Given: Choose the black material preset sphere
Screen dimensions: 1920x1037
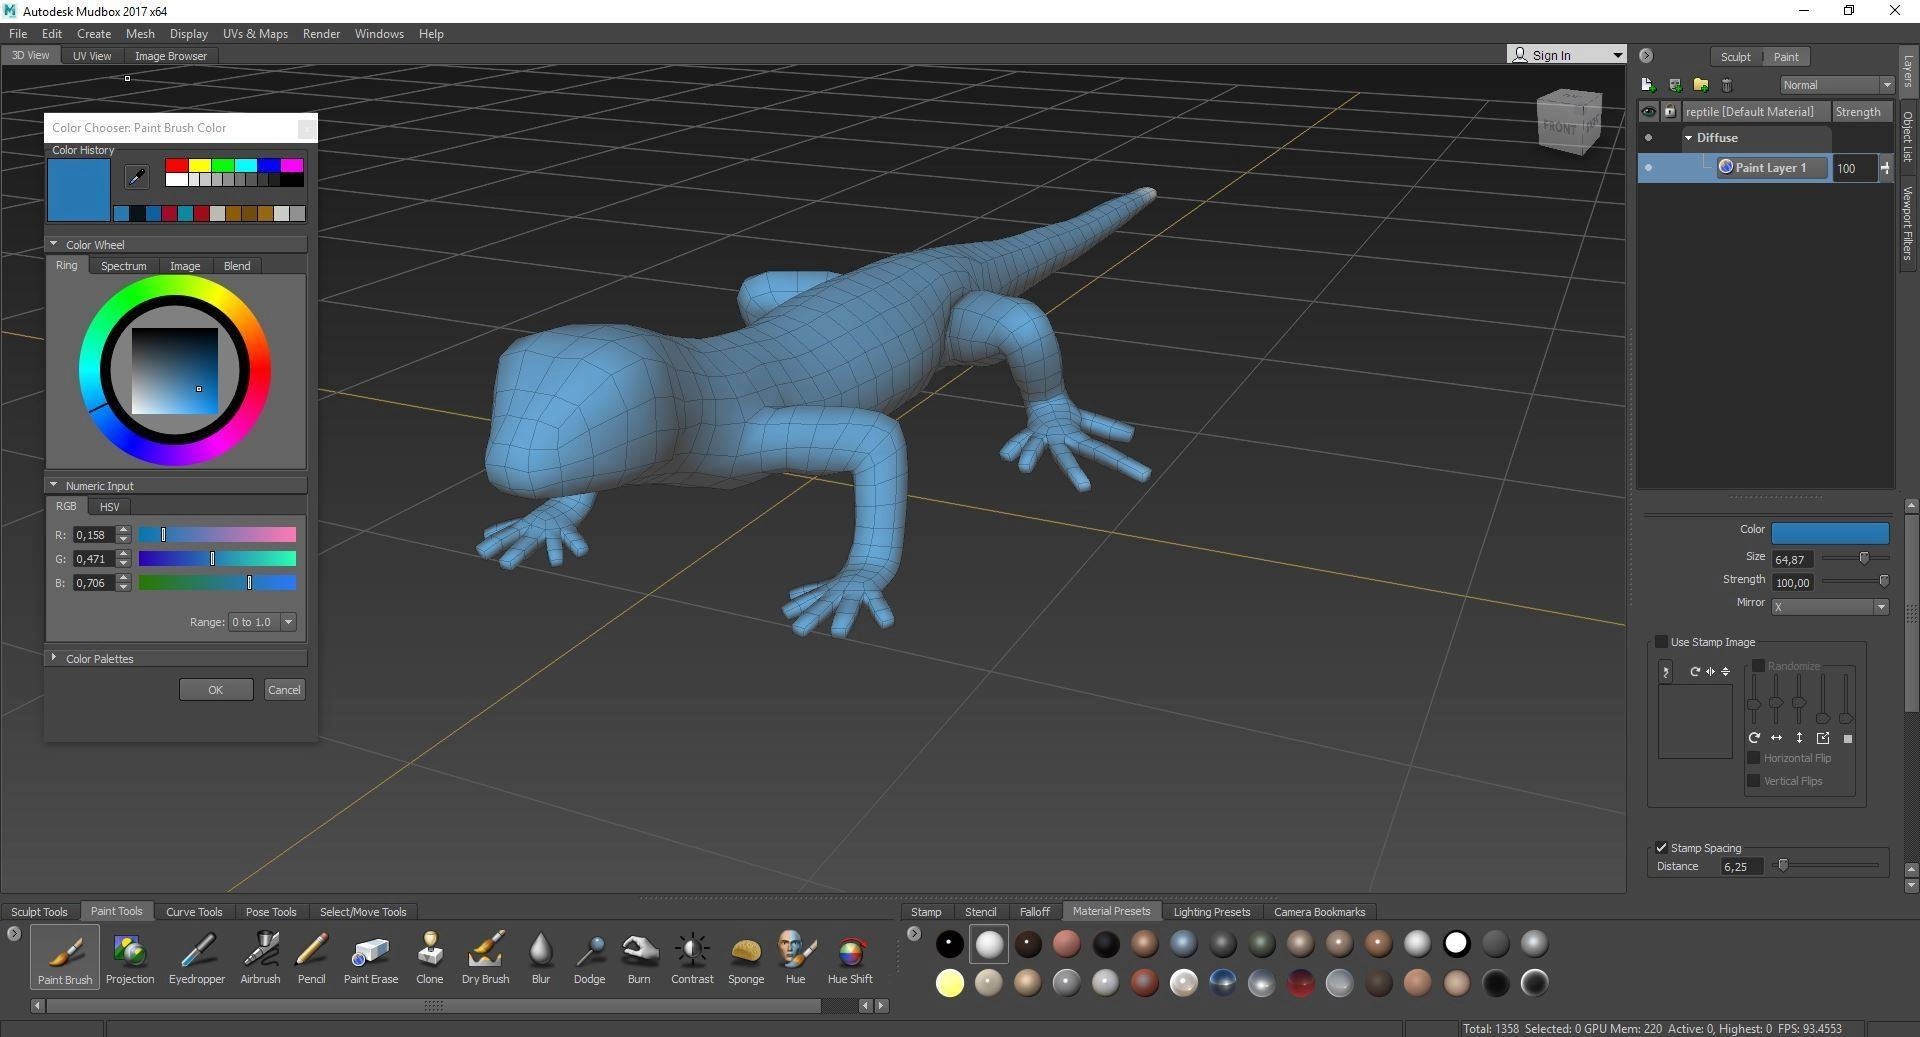Looking at the screenshot, I should coord(950,944).
